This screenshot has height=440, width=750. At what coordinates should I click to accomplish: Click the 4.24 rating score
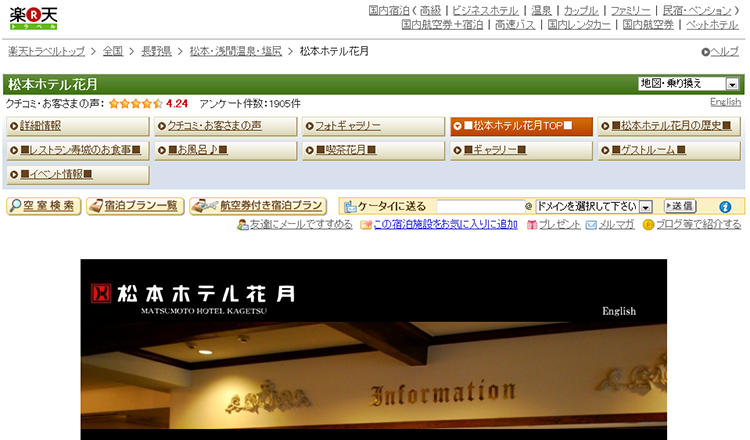[x=177, y=103]
